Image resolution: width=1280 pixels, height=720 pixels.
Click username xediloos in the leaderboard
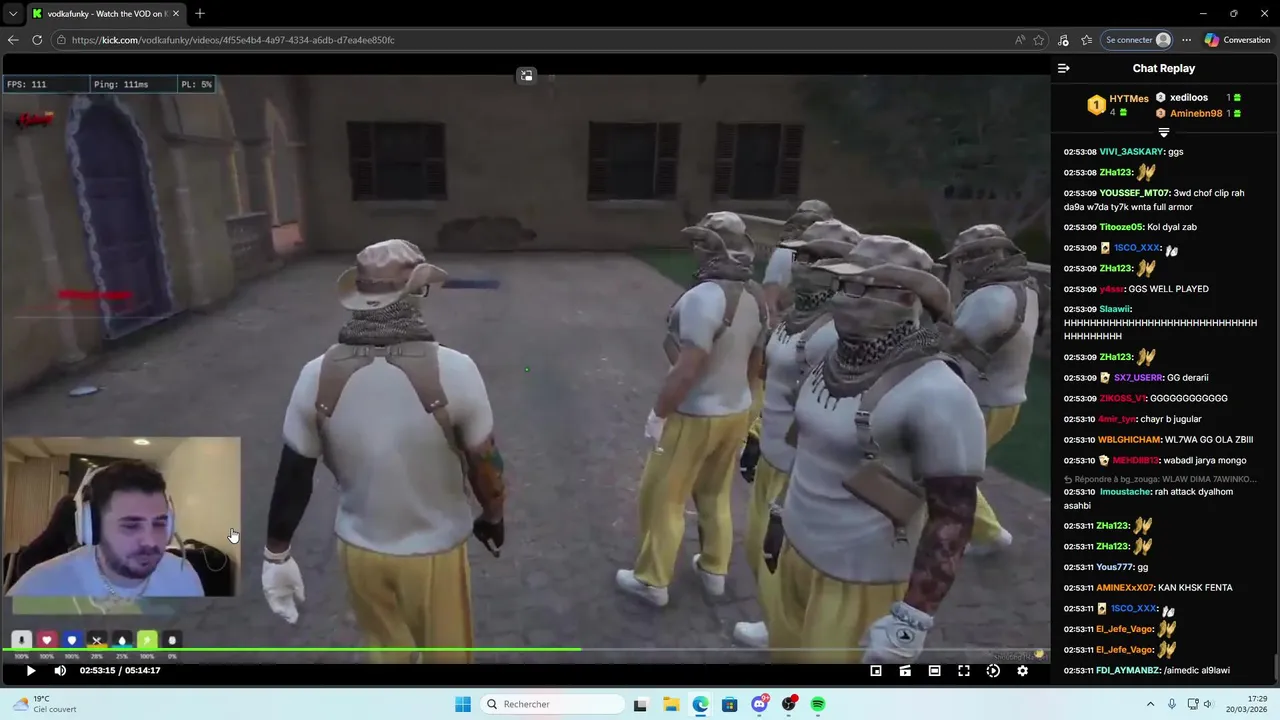(x=1189, y=97)
